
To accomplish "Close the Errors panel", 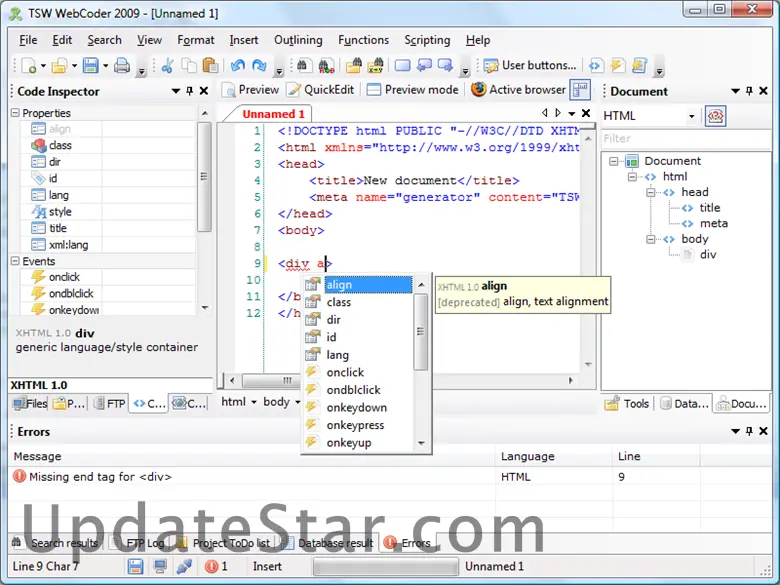I will pyautogui.click(x=763, y=431).
